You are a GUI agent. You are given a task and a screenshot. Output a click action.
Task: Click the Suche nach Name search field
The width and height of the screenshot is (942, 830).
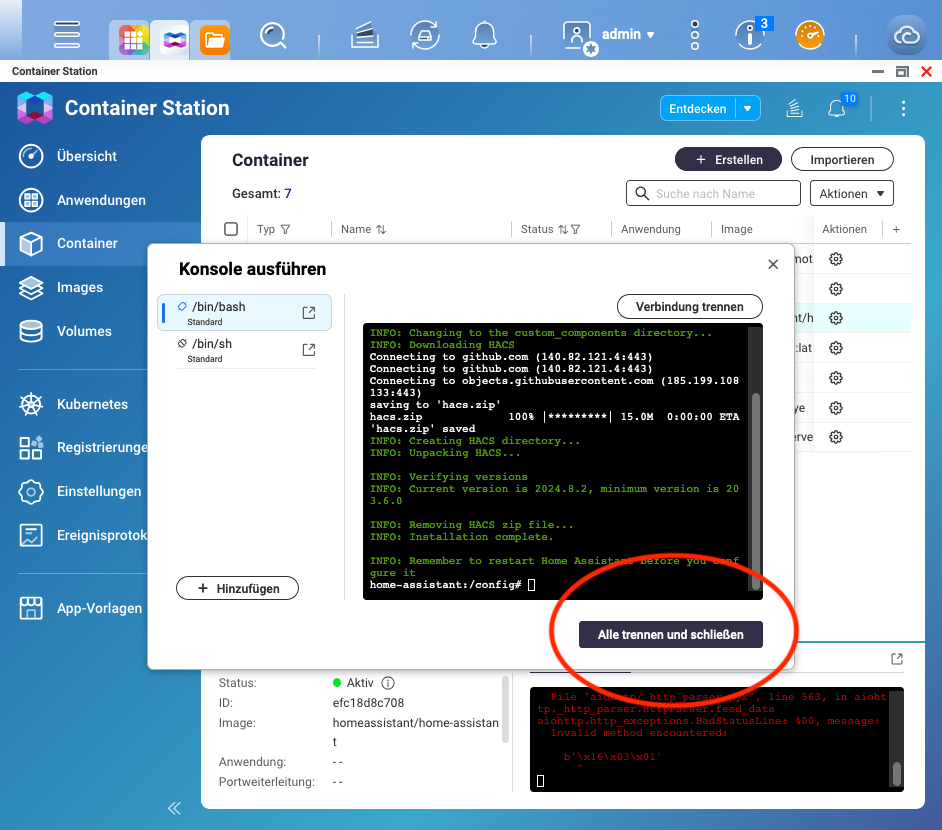coord(713,193)
